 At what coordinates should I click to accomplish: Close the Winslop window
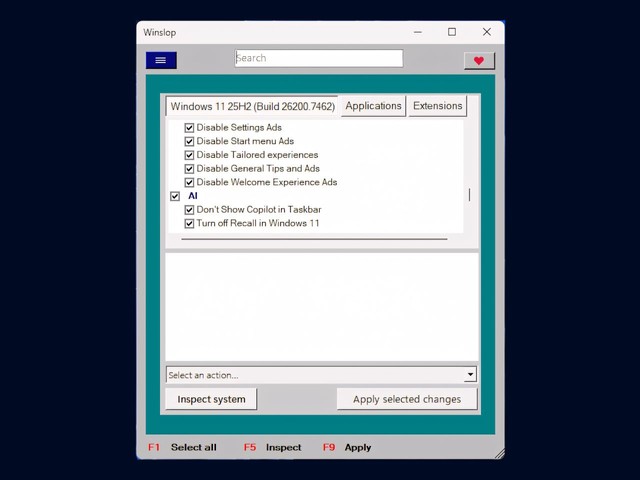click(487, 32)
